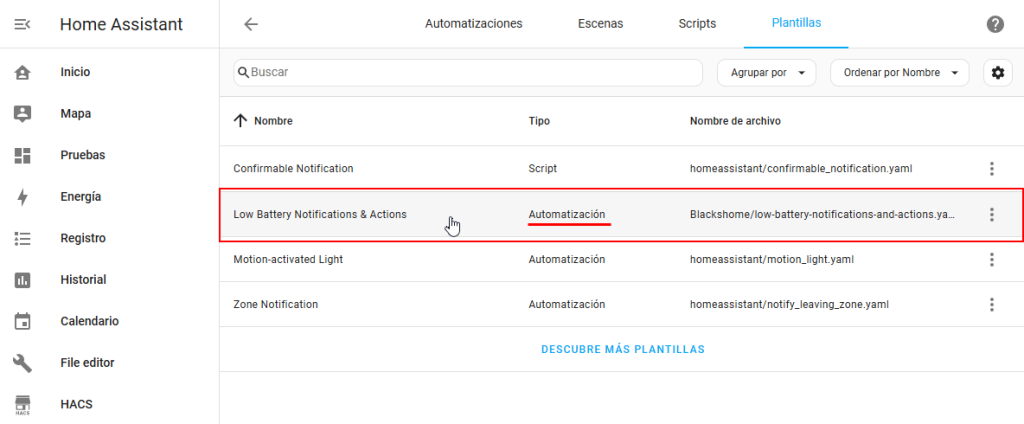Viewport: 1024px width, 424px height.
Task: Collapse the sidebar with the menu icon
Action: click(22, 24)
